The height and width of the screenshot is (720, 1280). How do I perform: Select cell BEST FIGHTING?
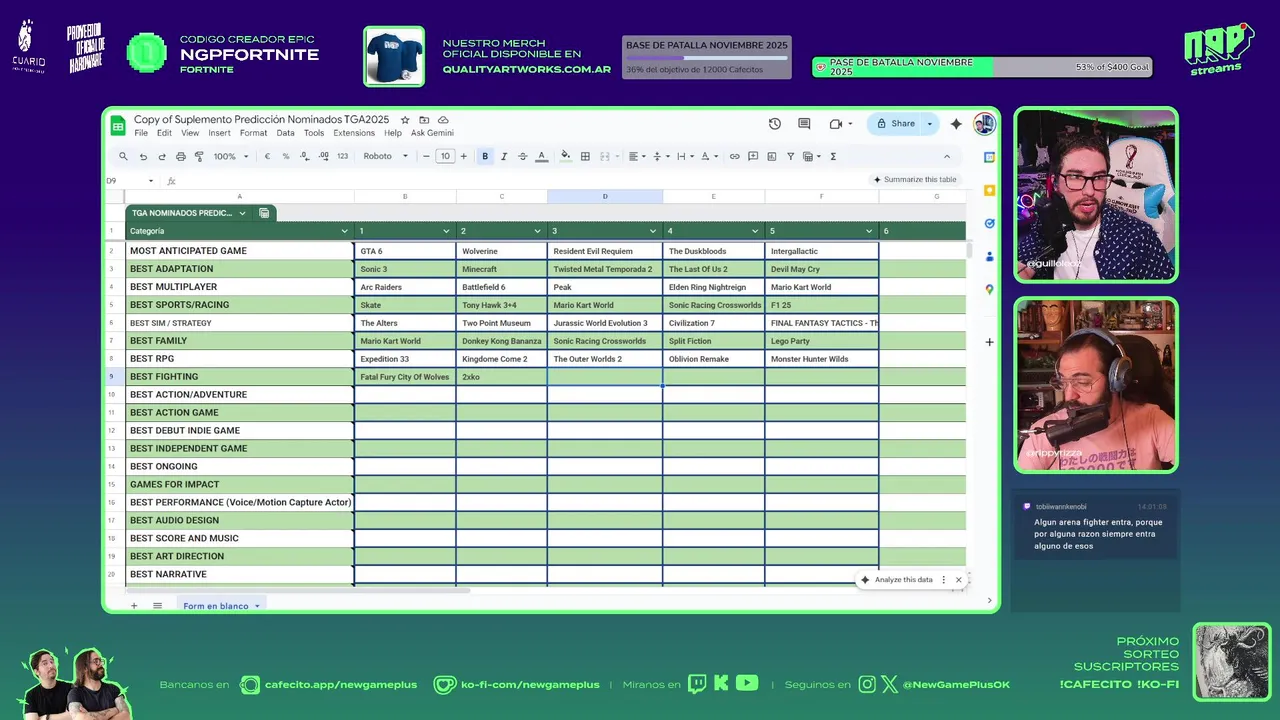240,377
